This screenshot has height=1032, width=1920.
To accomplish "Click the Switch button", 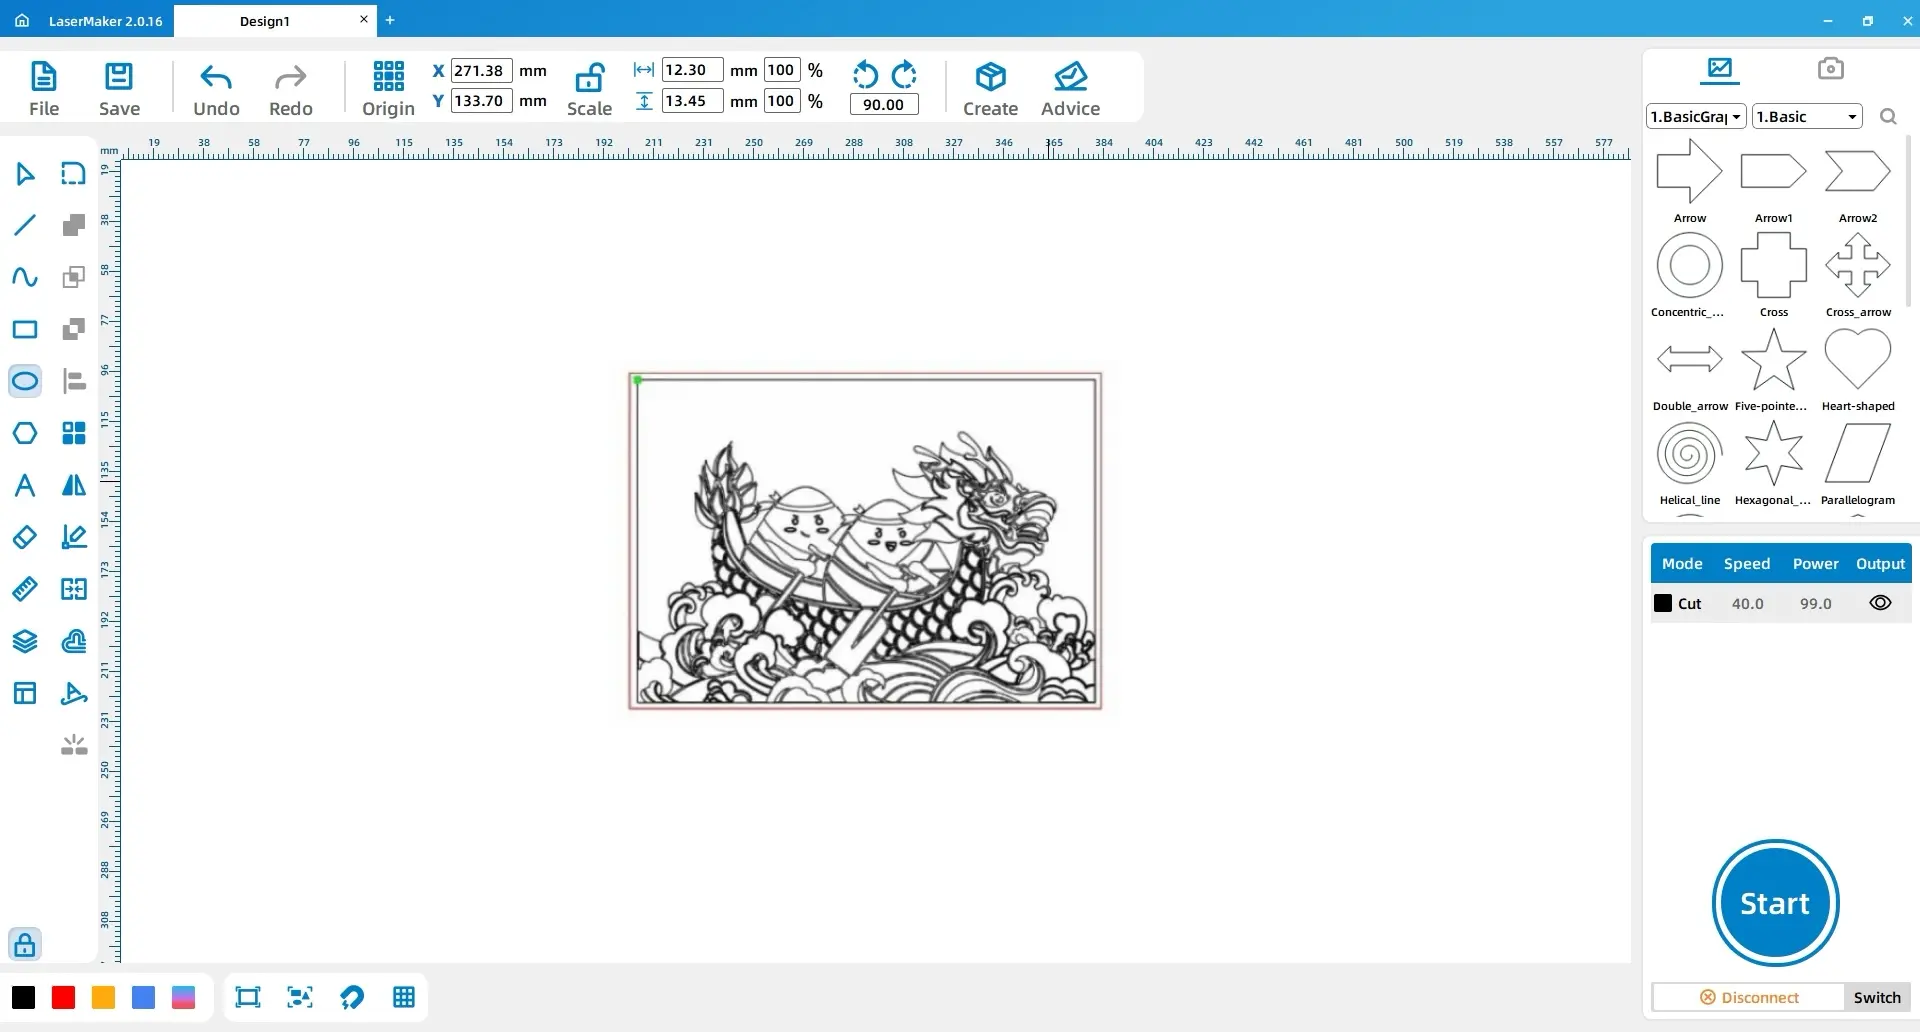I will pos(1877,997).
